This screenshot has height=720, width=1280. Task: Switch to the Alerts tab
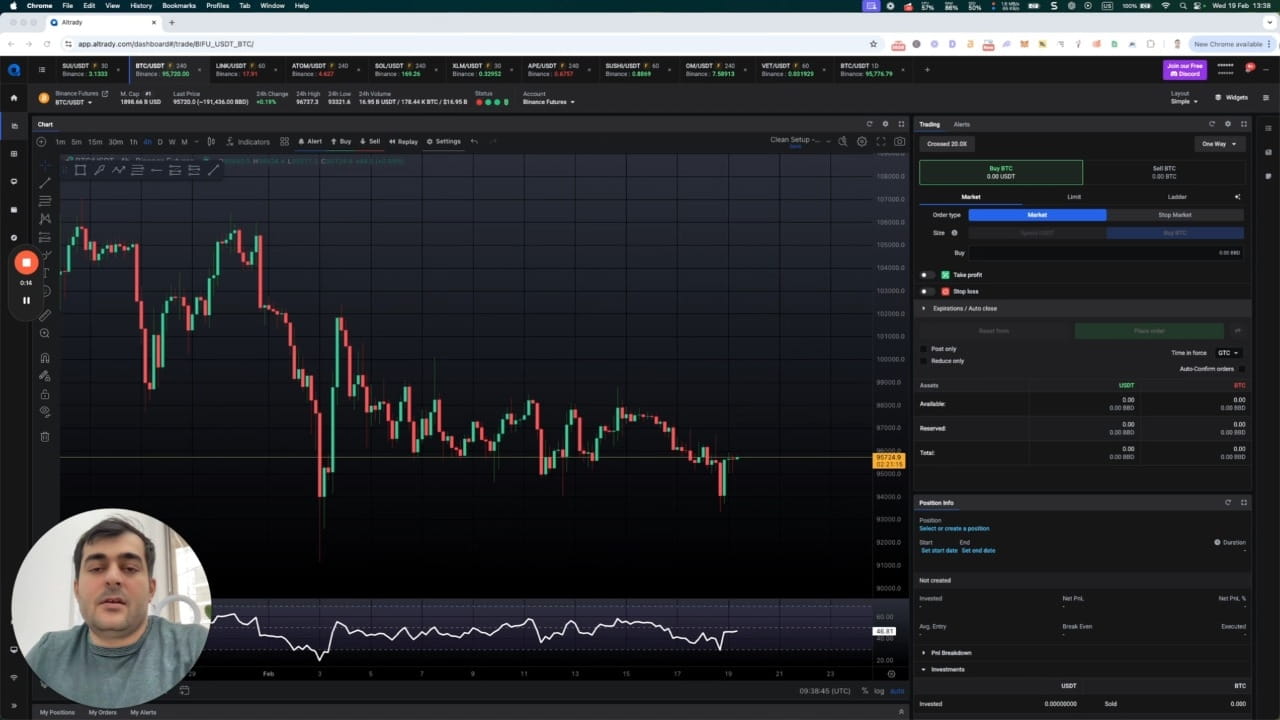[961, 124]
